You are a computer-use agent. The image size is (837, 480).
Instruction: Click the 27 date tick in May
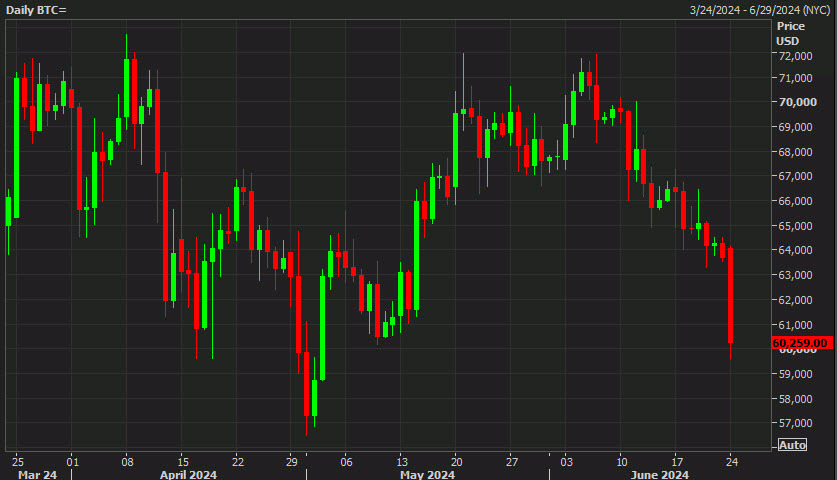click(x=511, y=462)
